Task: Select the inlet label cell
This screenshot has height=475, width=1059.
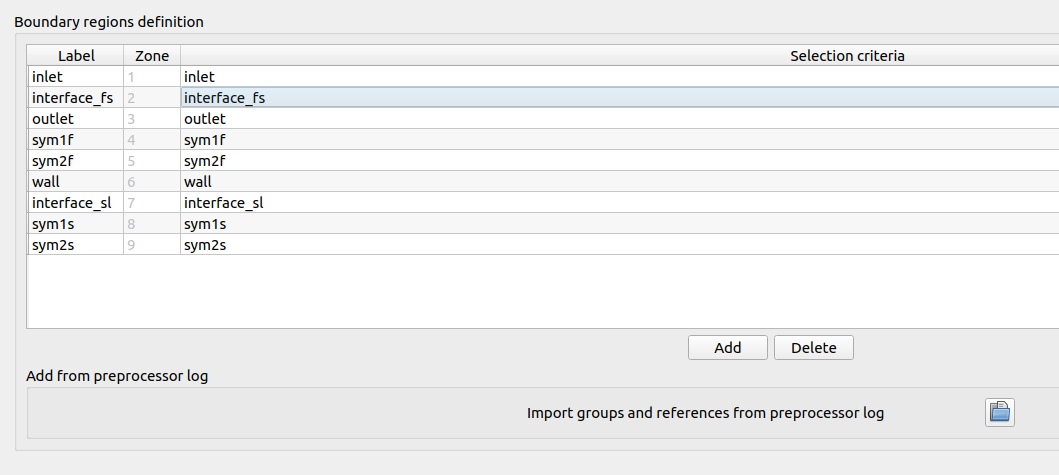Action: click(75, 77)
